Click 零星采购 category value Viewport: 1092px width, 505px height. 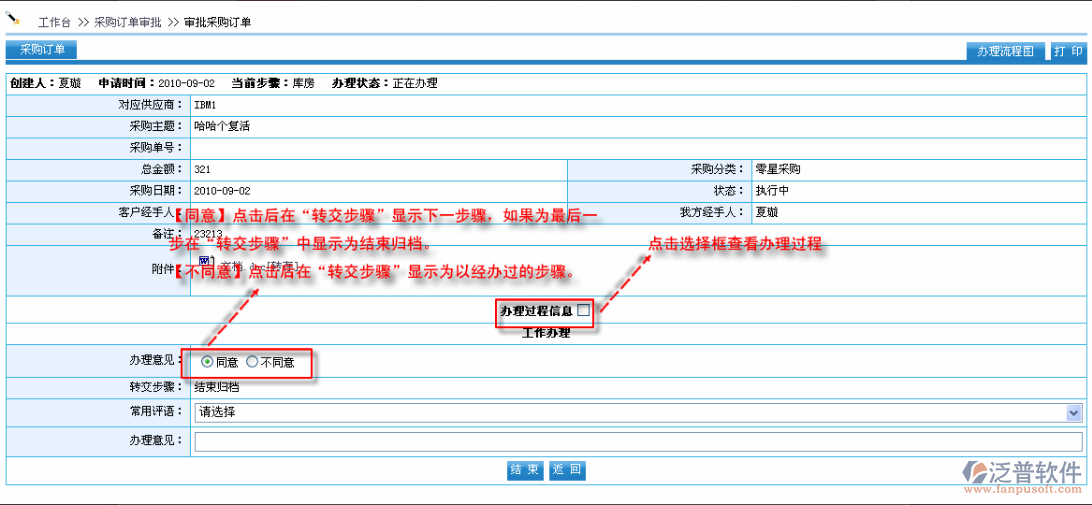pos(779,169)
